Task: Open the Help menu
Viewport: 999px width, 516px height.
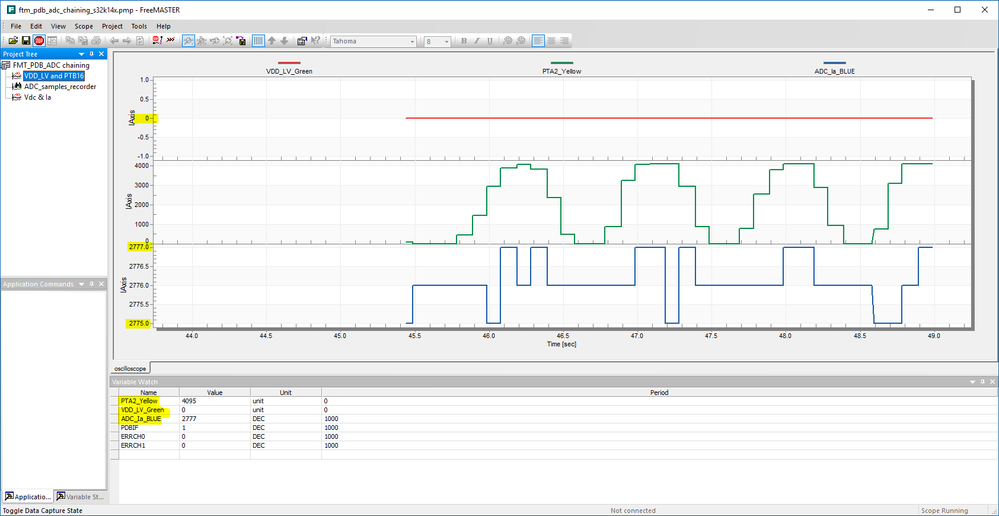Action: [x=164, y=26]
